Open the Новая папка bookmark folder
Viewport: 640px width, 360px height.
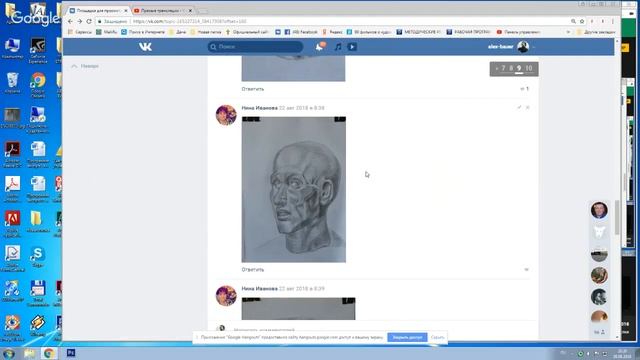tap(206, 32)
